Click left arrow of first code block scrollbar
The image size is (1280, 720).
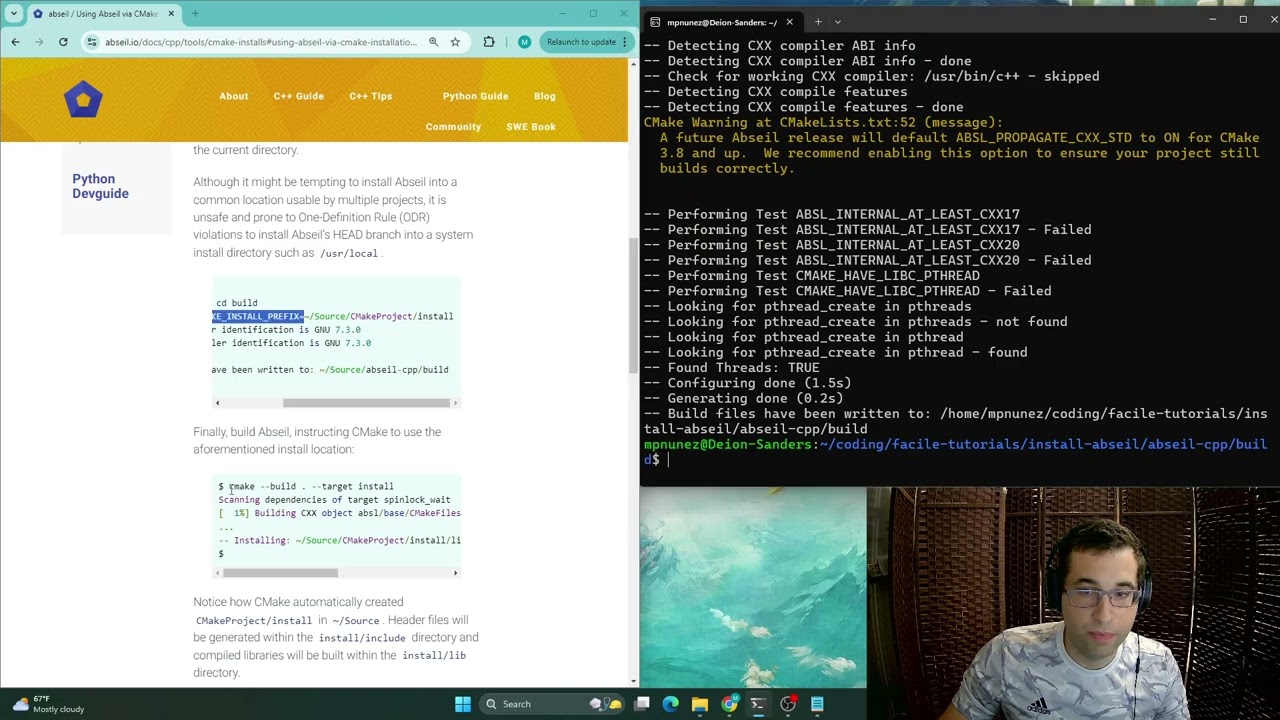pos(217,403)
